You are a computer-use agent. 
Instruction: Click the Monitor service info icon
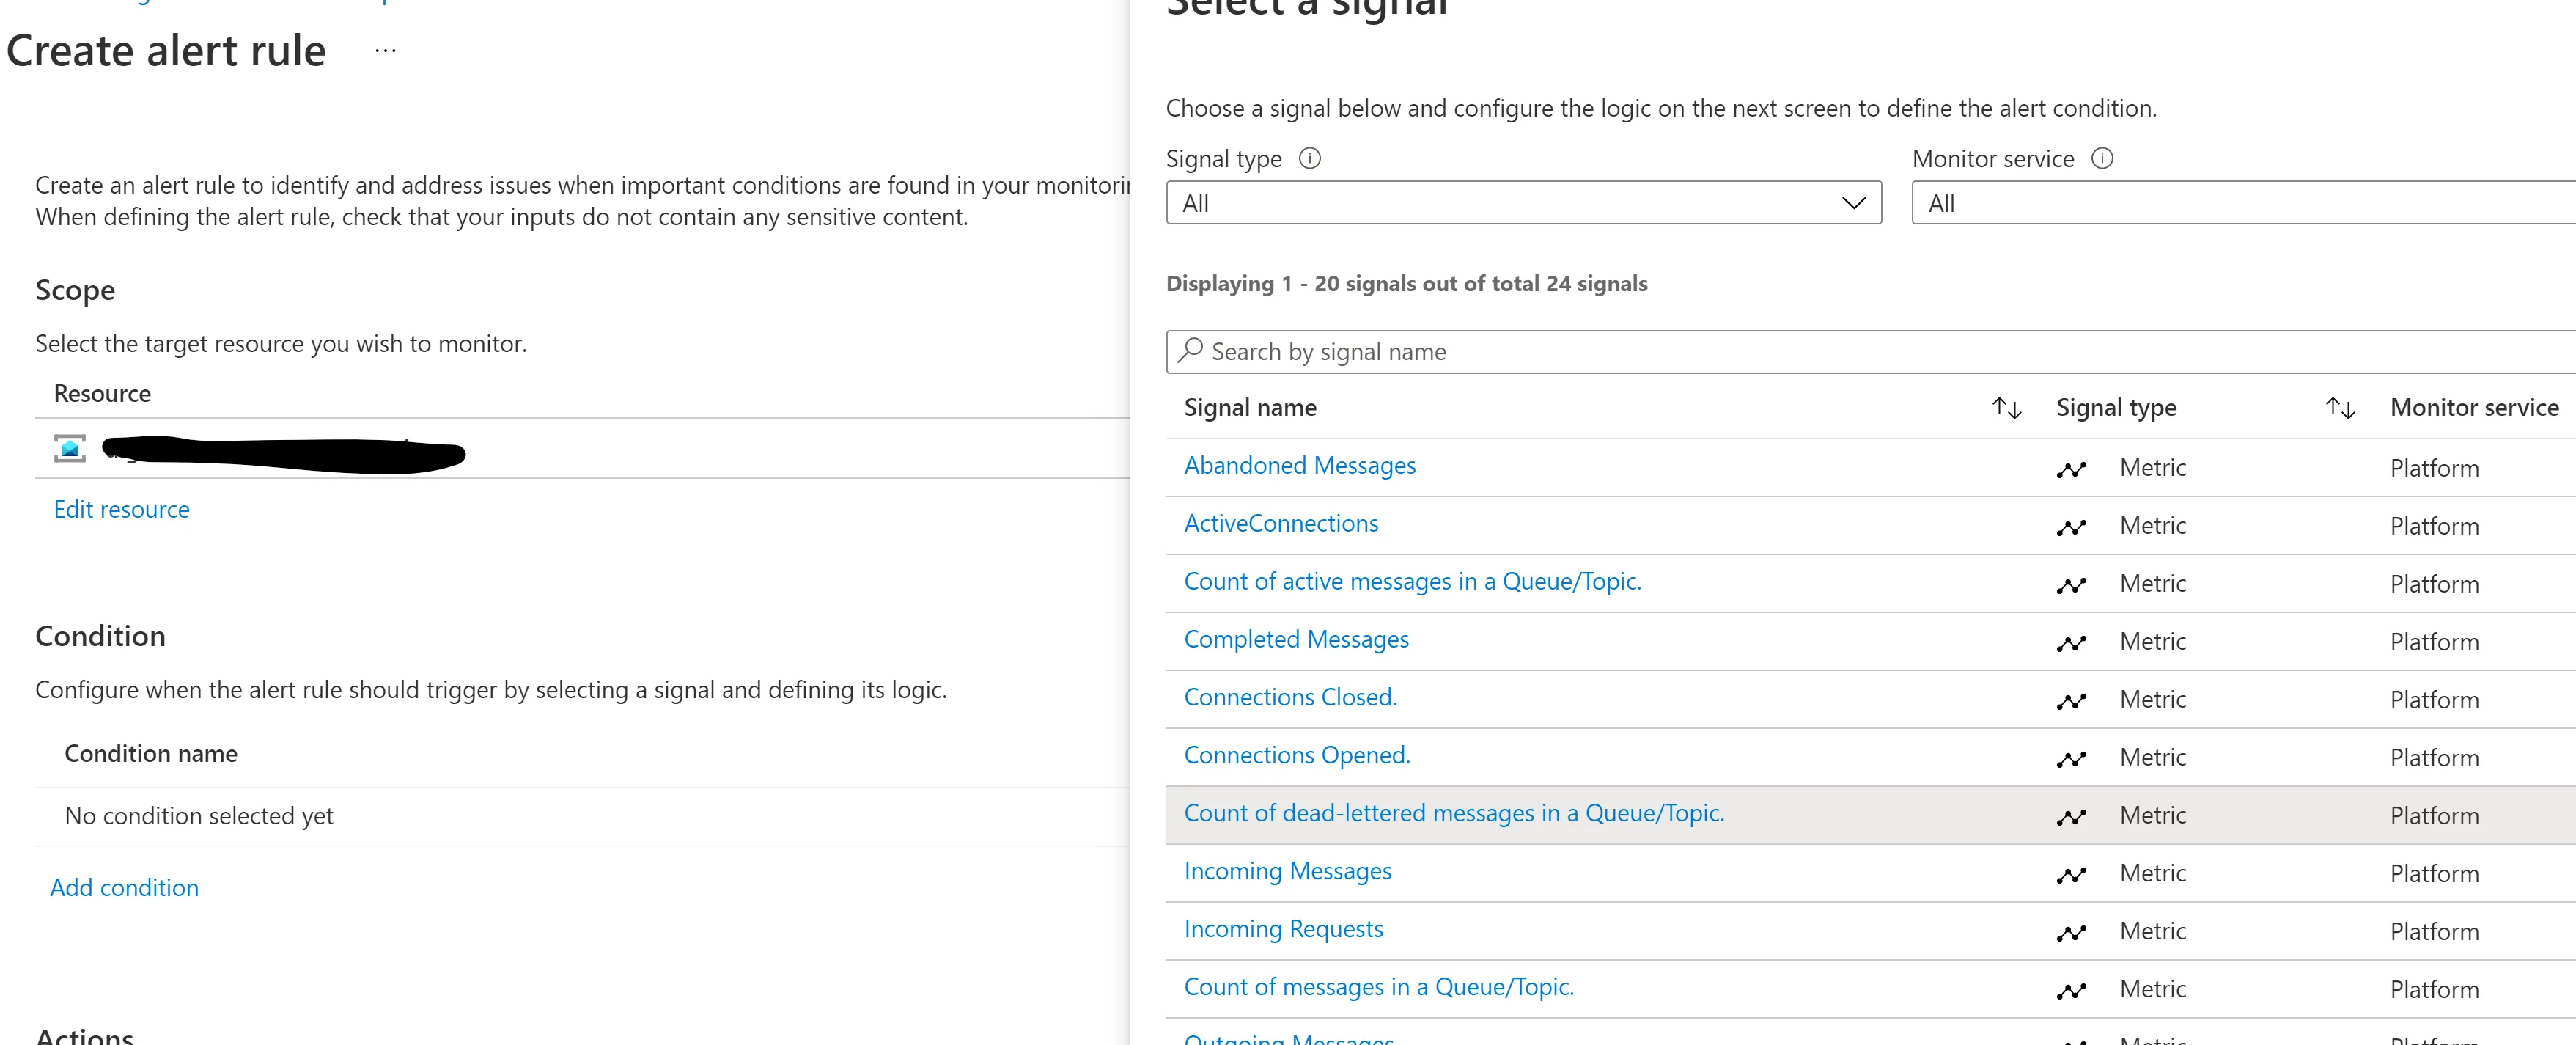tap(2102, 158)
